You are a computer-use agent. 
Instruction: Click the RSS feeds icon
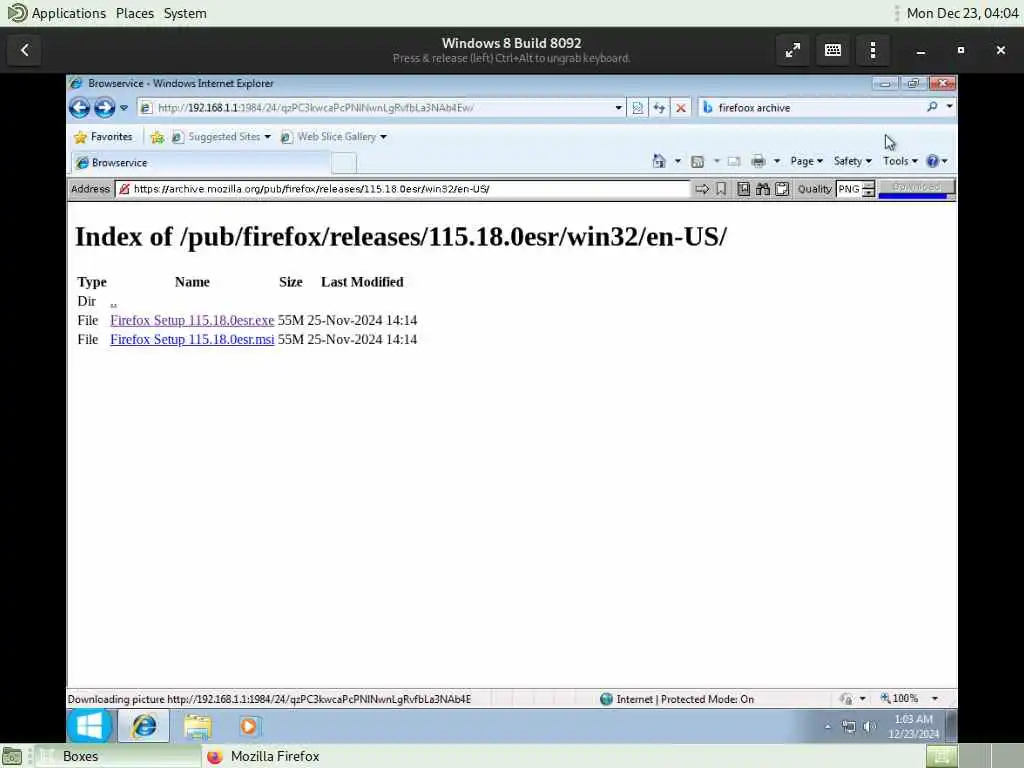tap(697, 161)
